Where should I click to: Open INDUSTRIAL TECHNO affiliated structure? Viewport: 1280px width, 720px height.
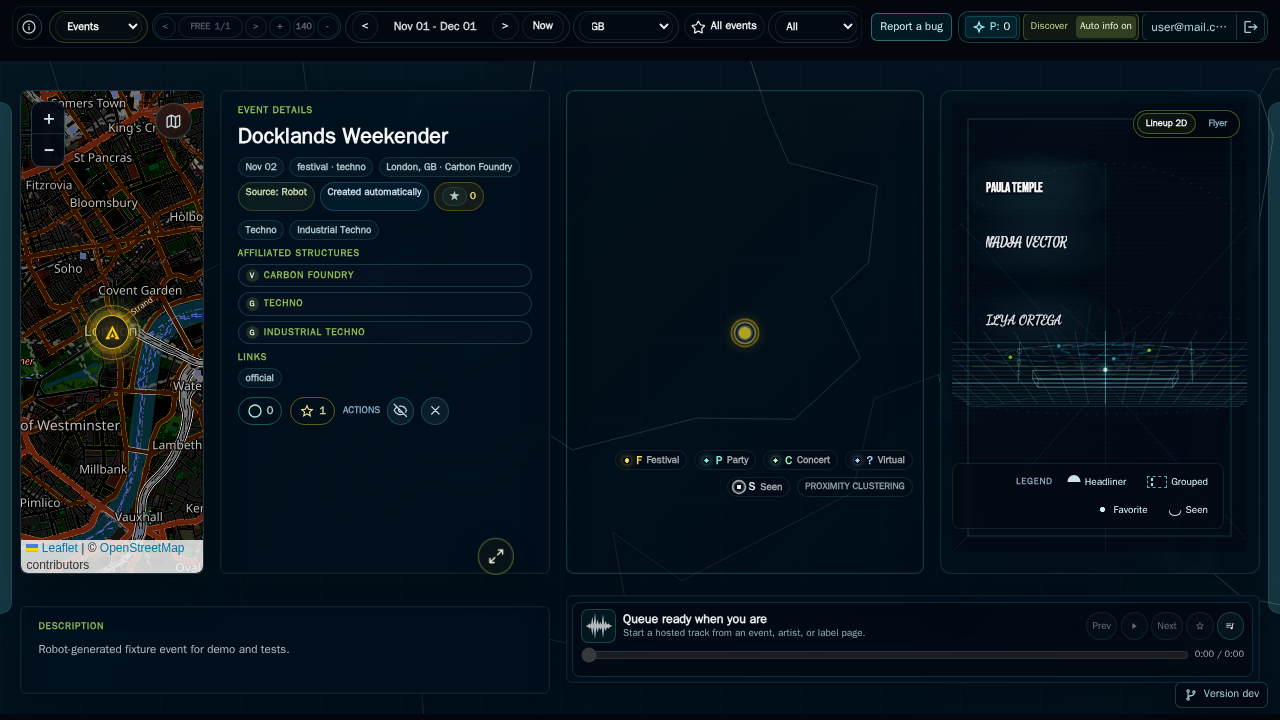[385, 332]
